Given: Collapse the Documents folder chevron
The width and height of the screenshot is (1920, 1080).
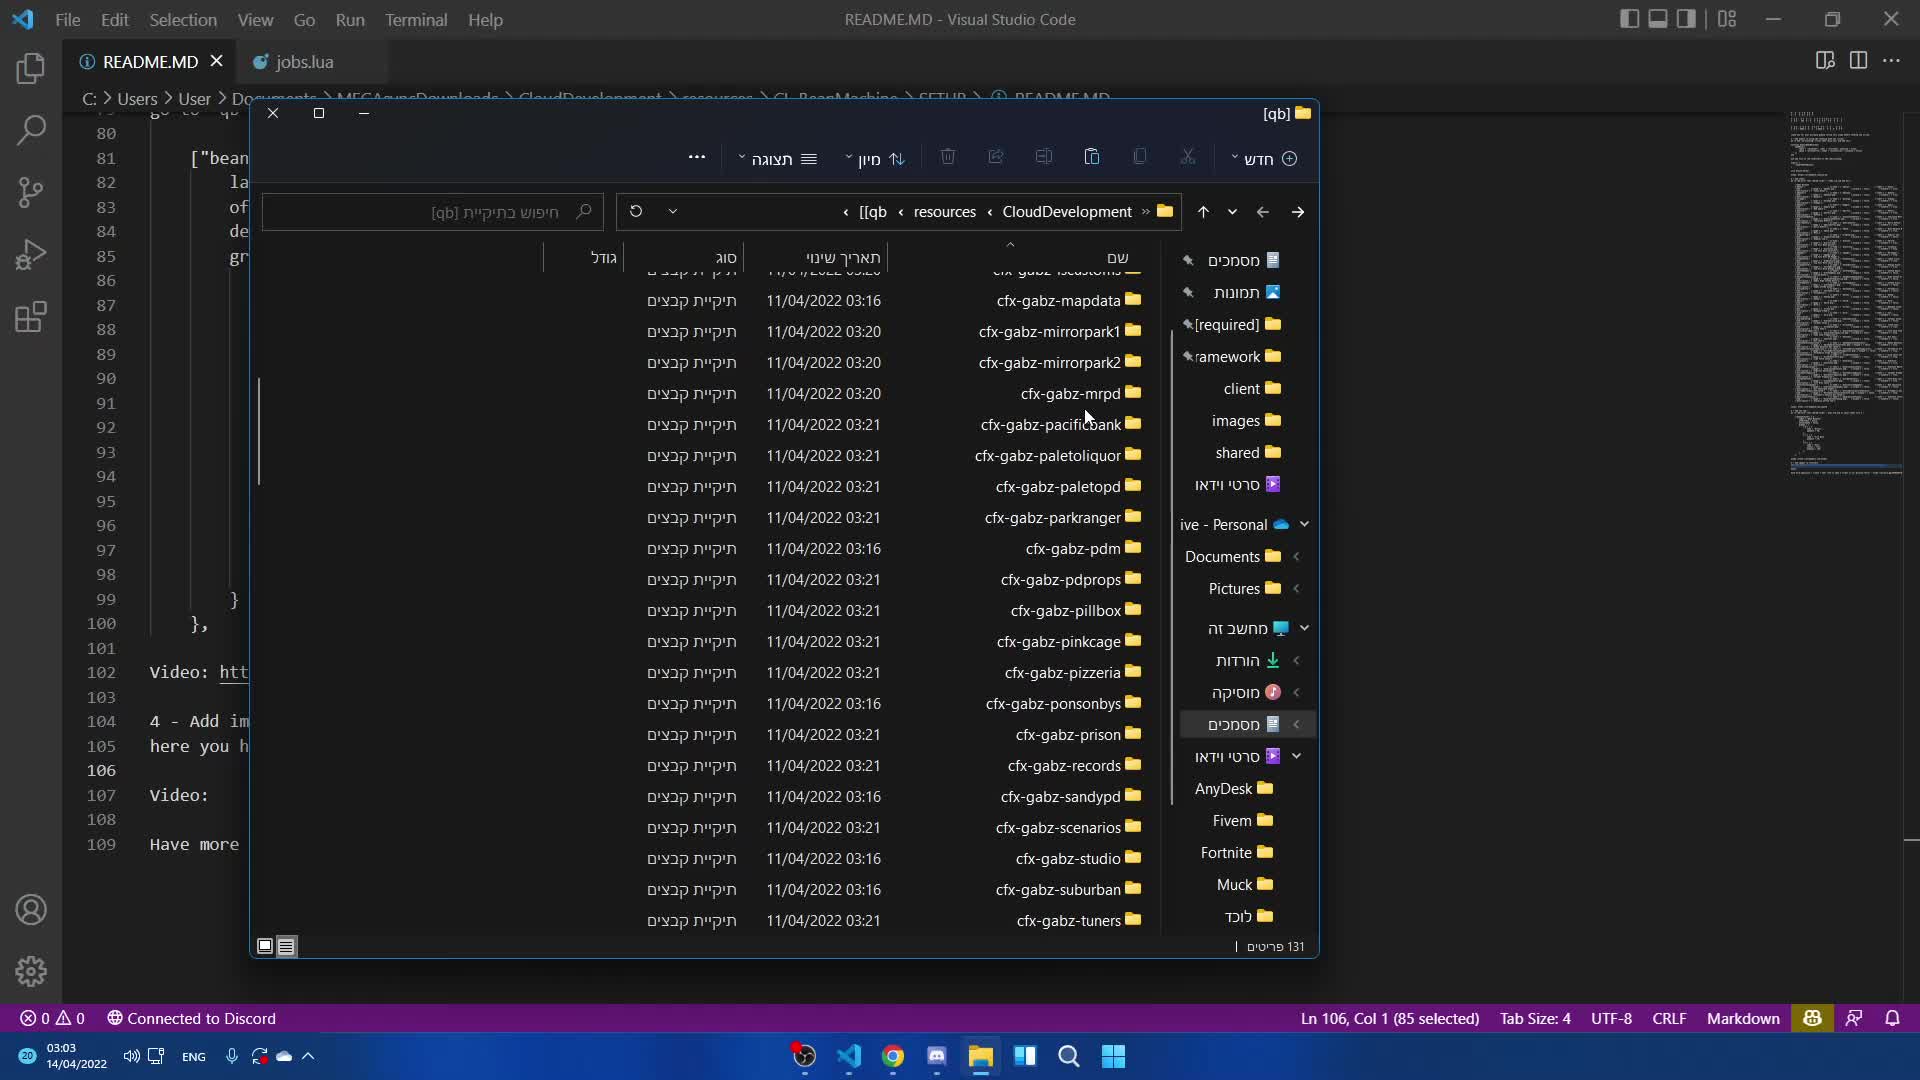Looking at the screenshot, I should 1297,557.
